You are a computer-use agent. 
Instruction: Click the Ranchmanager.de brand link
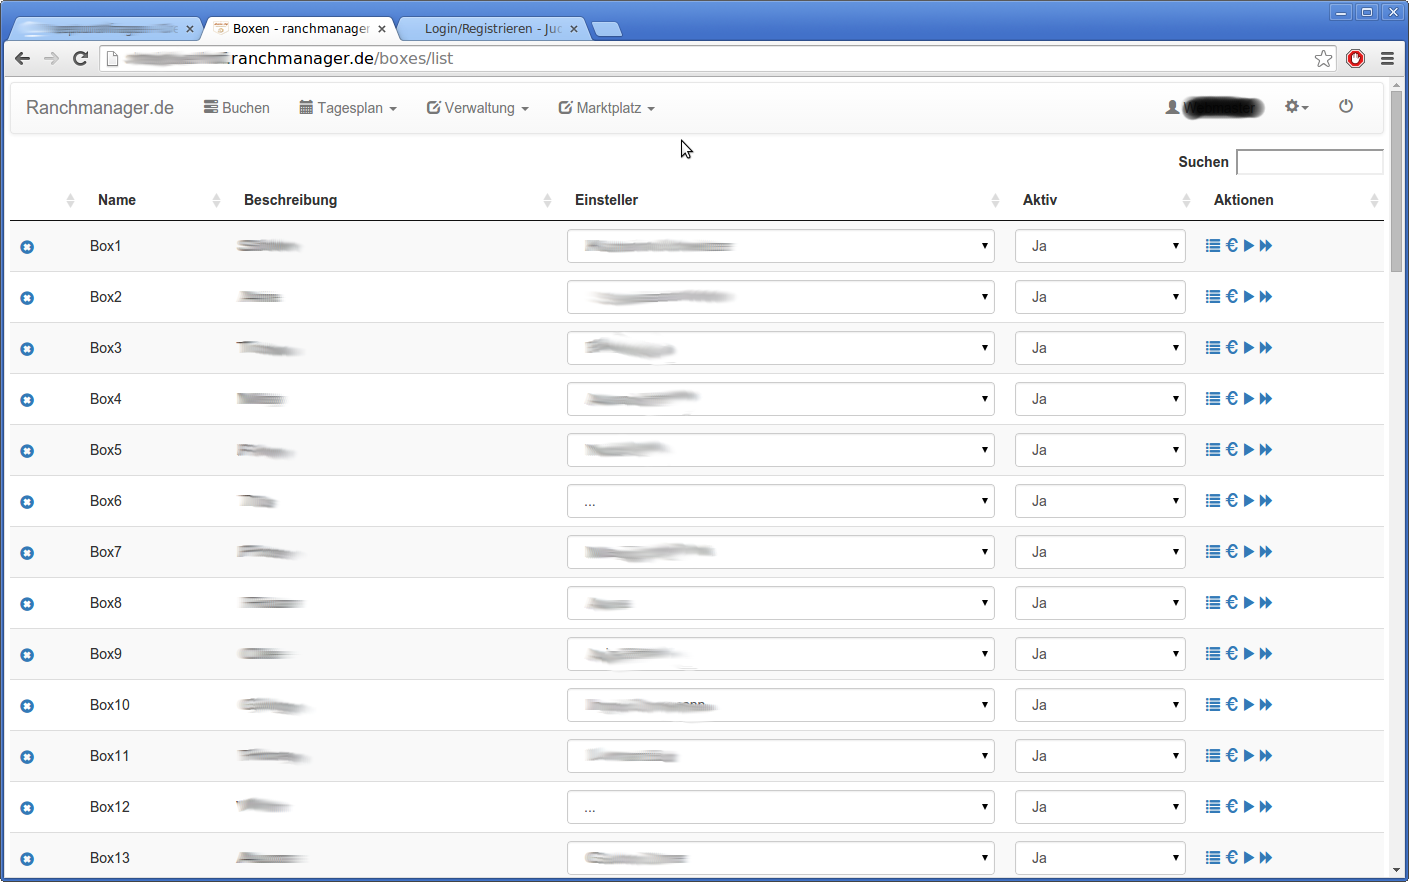point(100,108)
